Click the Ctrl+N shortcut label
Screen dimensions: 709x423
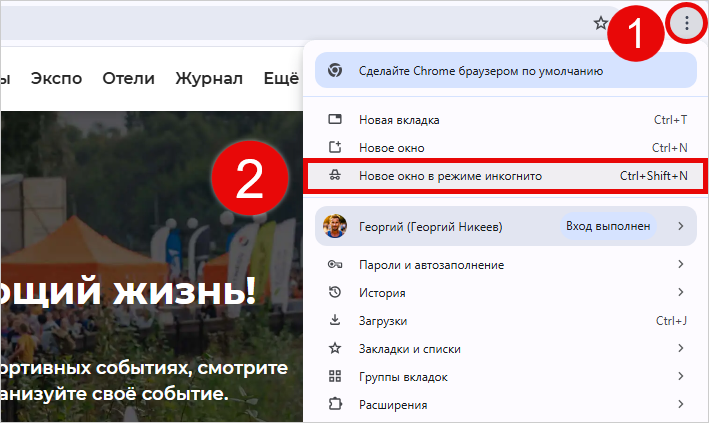670,148
